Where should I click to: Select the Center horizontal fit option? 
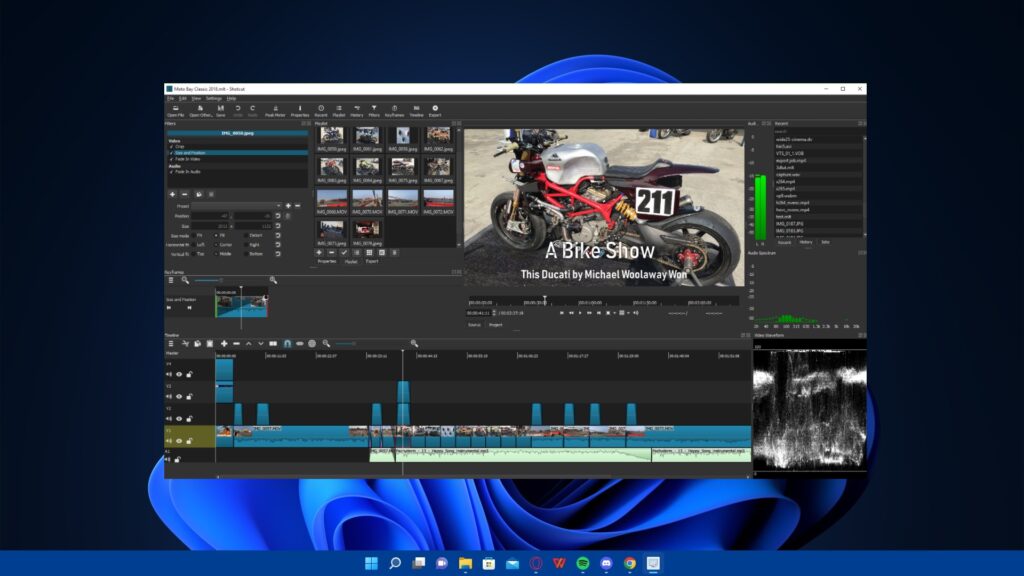(216, 245)
